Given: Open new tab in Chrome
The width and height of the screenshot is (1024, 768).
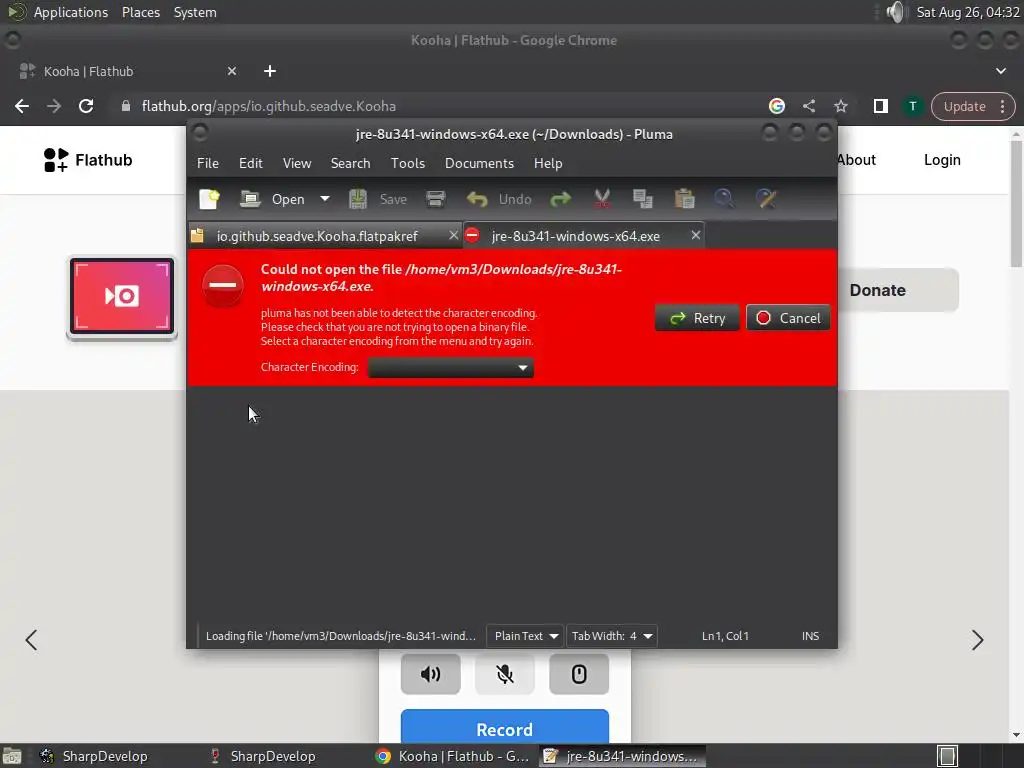Looking at the screenshot, I should pyautogui.click(x=270, y=71).
